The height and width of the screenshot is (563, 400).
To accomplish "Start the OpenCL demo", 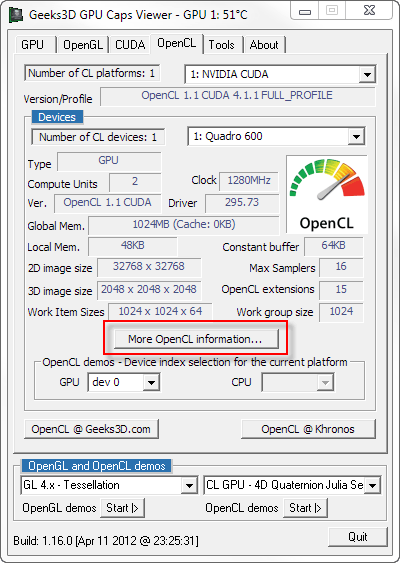I will pyautogui.click(x=305, y=508).
